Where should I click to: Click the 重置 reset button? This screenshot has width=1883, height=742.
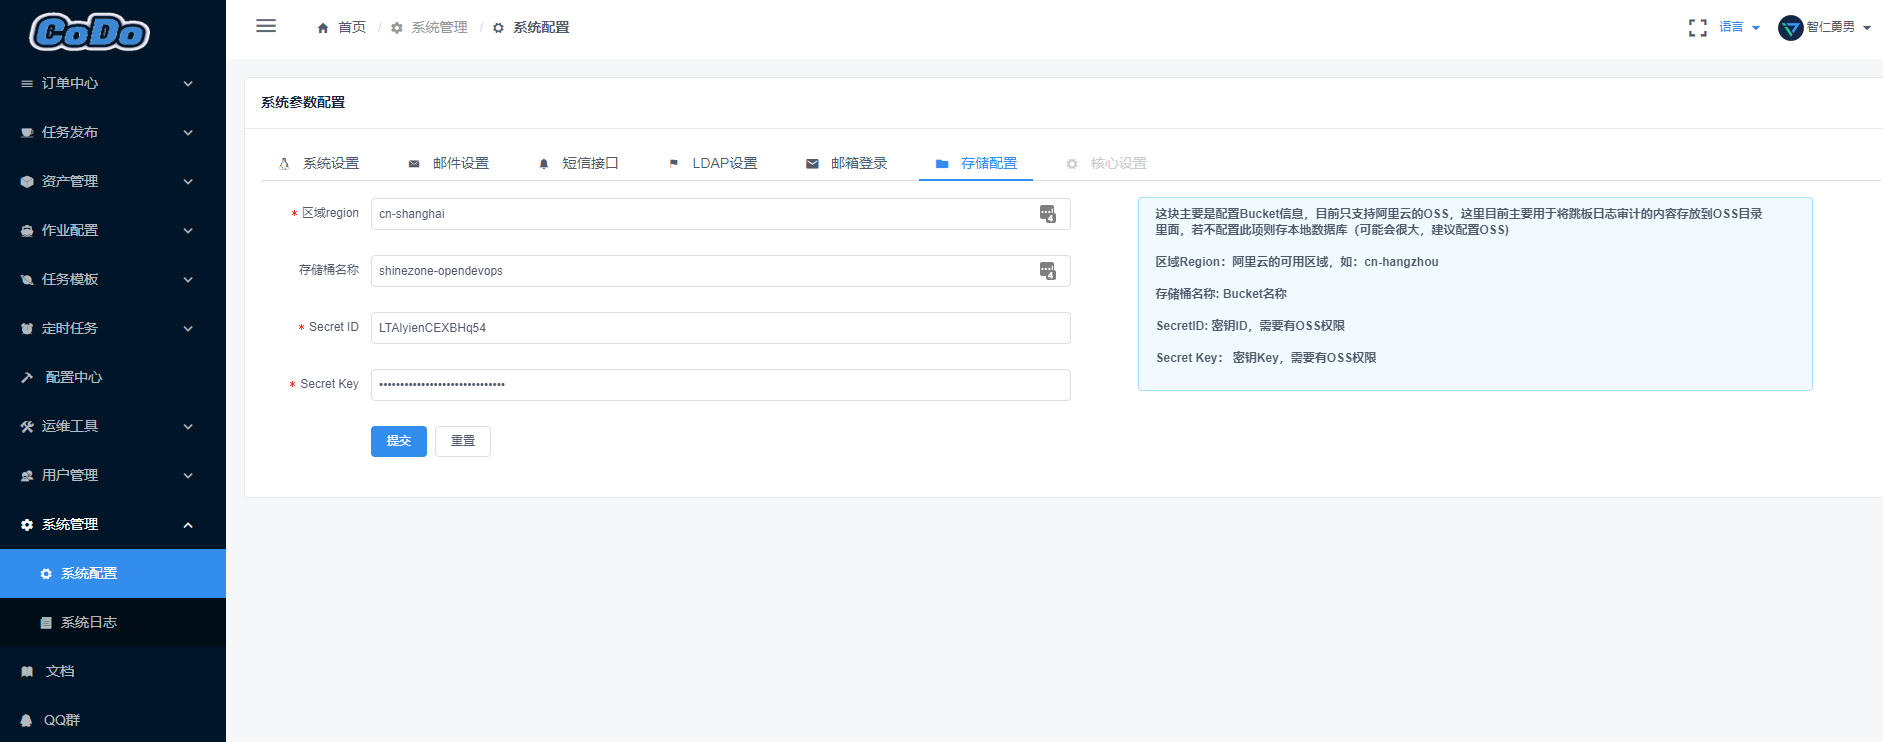click(463, 441)
